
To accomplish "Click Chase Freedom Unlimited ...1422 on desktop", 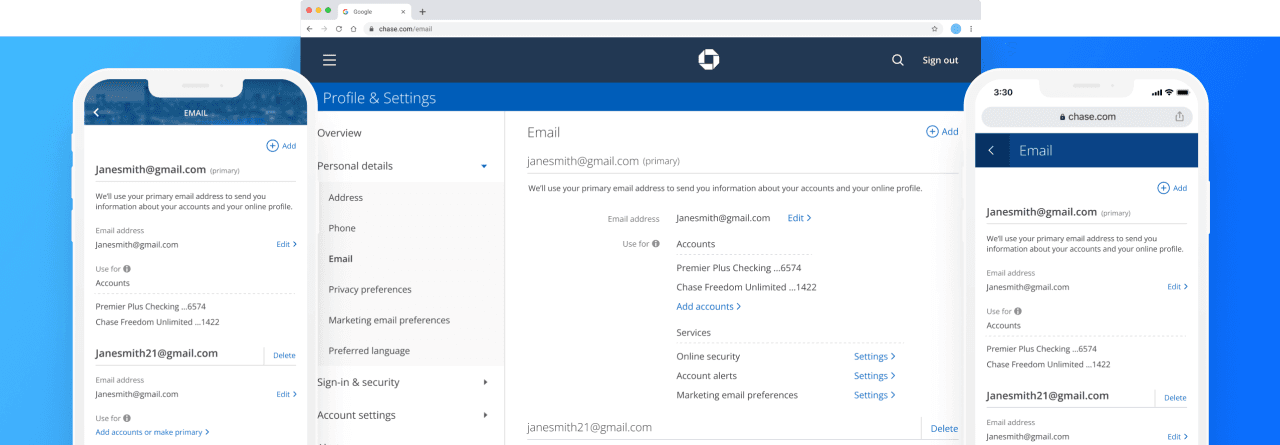I will (x=746, y=287).
